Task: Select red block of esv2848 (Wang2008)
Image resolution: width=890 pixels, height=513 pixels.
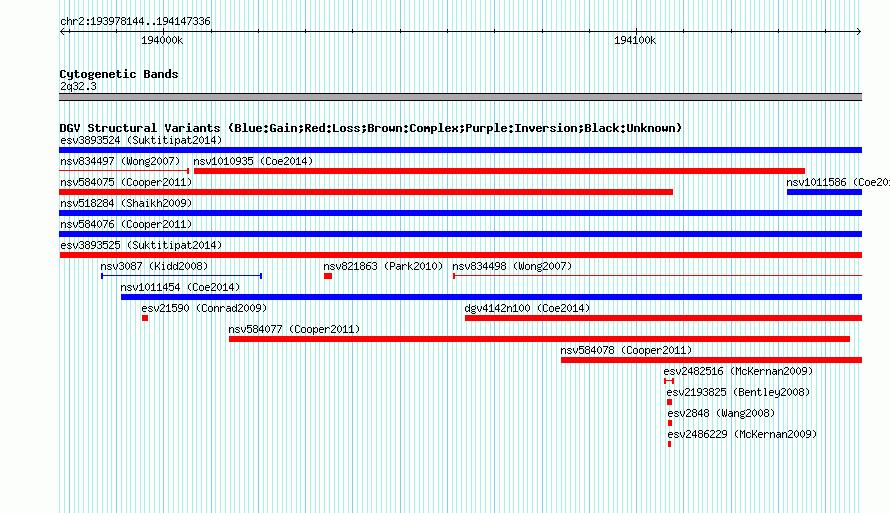Action: coord(670,423)
